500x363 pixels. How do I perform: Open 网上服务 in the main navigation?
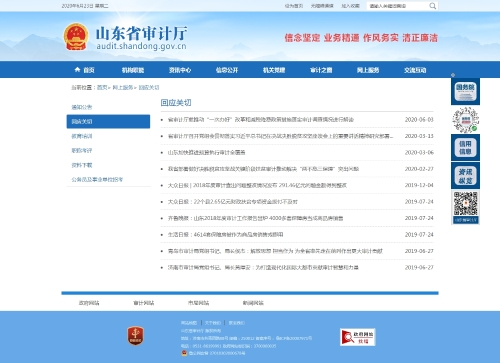[368, 70]
